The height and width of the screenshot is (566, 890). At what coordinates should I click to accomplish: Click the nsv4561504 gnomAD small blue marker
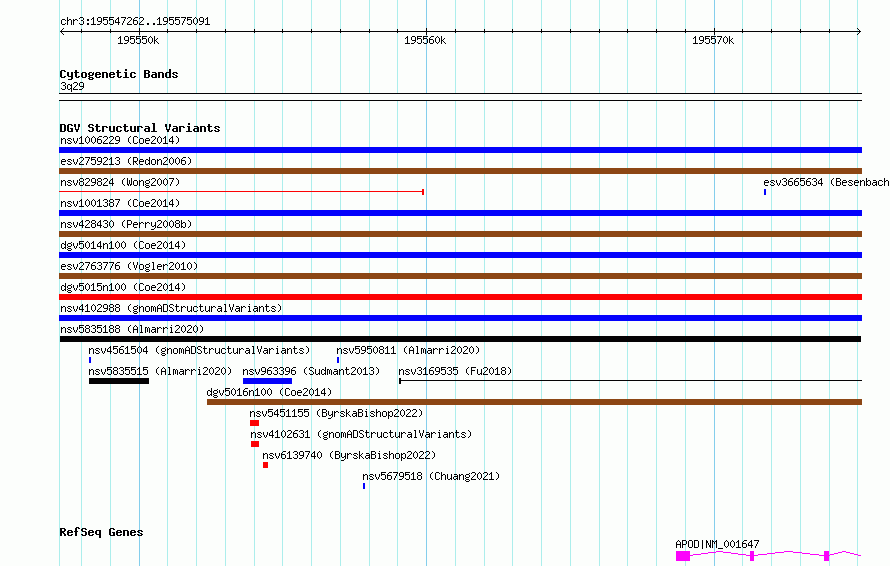(90, 360)
